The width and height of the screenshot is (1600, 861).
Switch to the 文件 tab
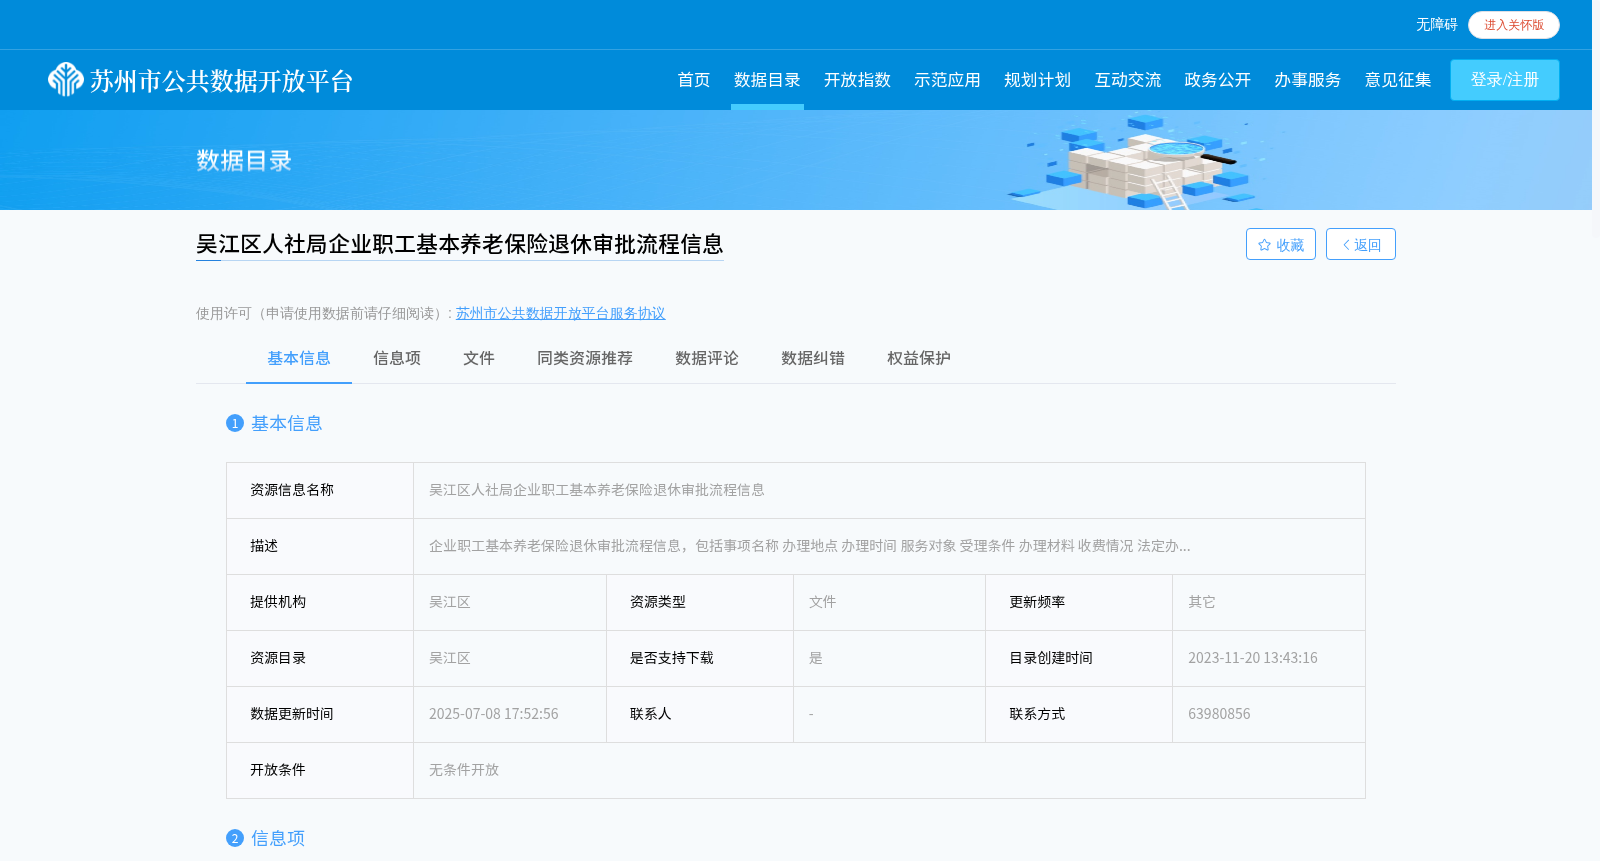coord(479,358)
